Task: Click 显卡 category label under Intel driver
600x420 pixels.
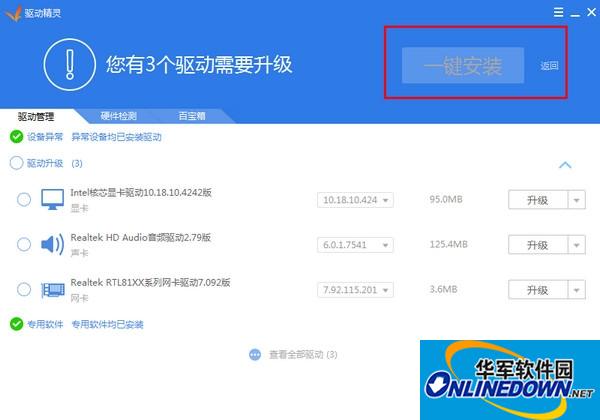Action: tap(79, 208)
